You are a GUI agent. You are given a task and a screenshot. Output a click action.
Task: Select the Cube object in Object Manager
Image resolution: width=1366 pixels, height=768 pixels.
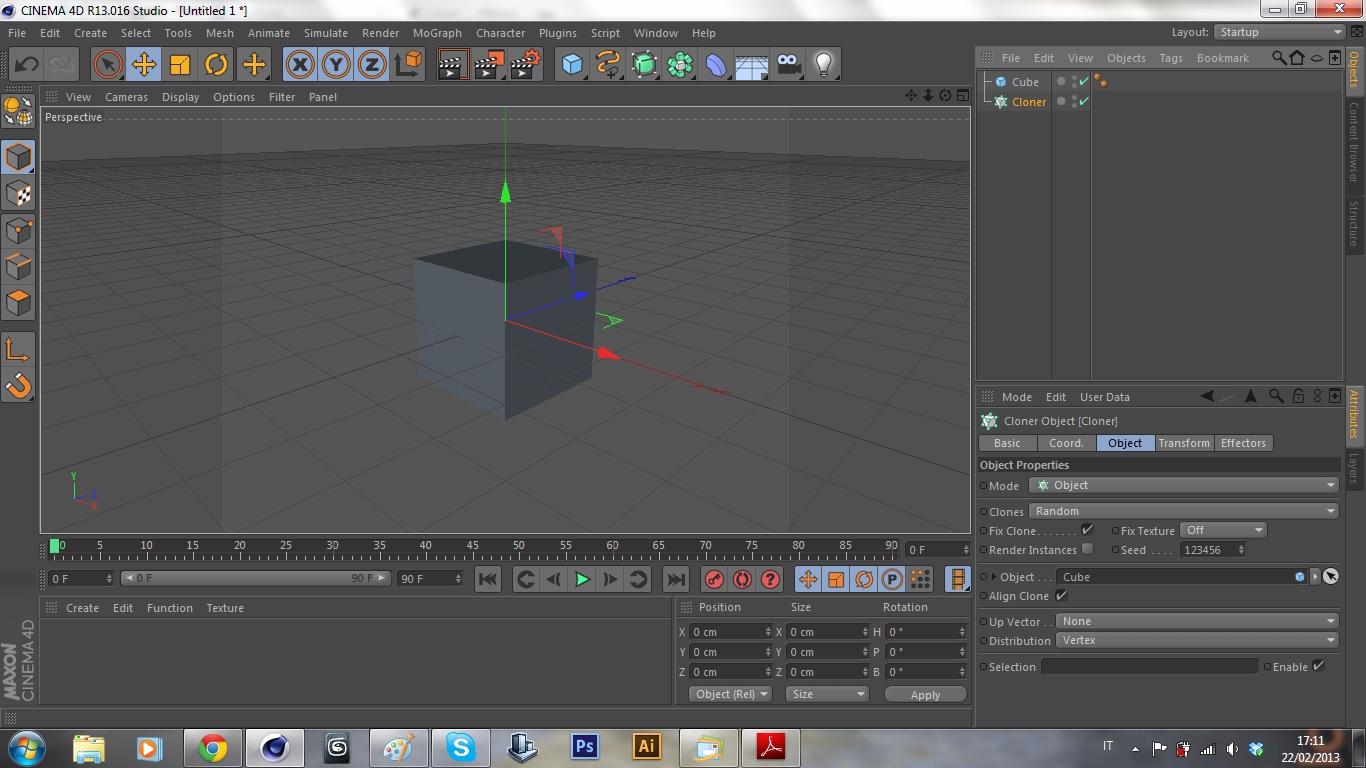1025,82
